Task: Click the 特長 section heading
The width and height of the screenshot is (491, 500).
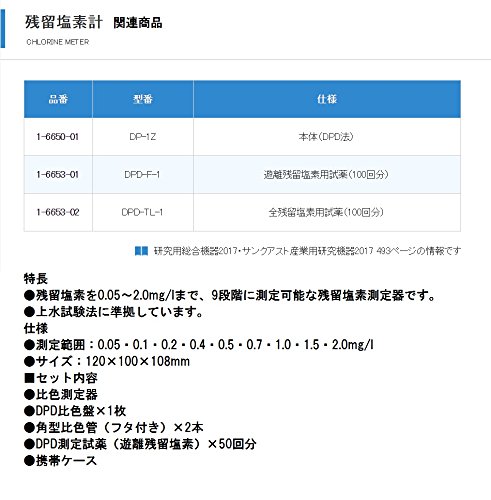Action: pyautogui.click(x=36, y=279)
